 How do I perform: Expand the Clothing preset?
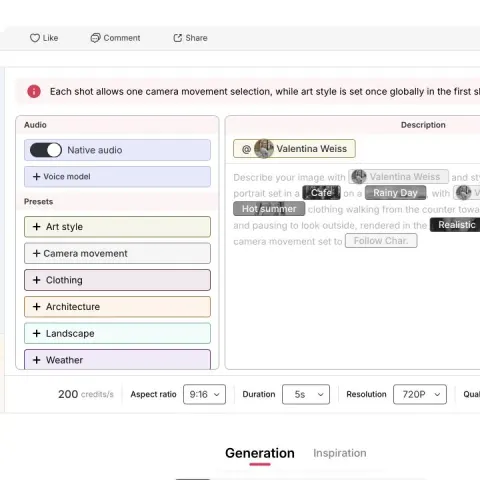(x=117, y=280)
